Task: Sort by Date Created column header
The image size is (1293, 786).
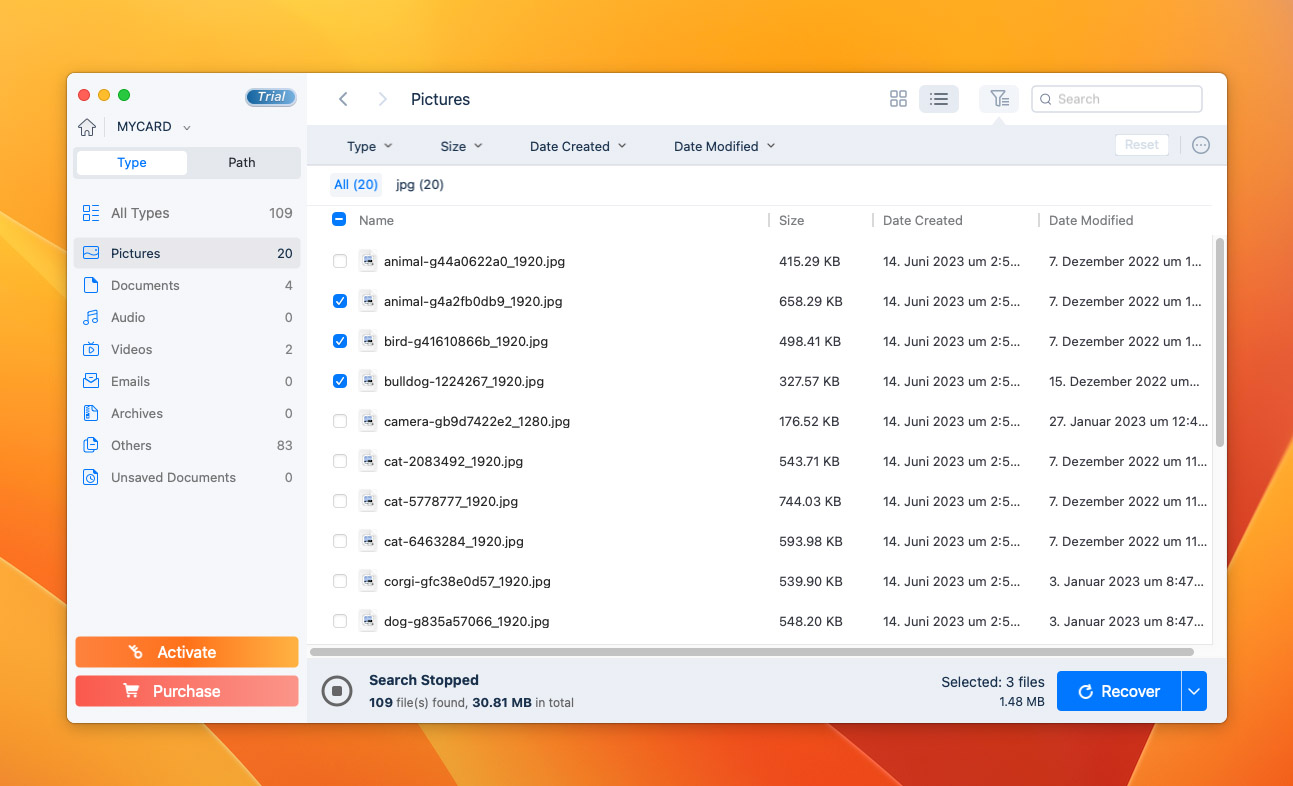Action: 922,220
